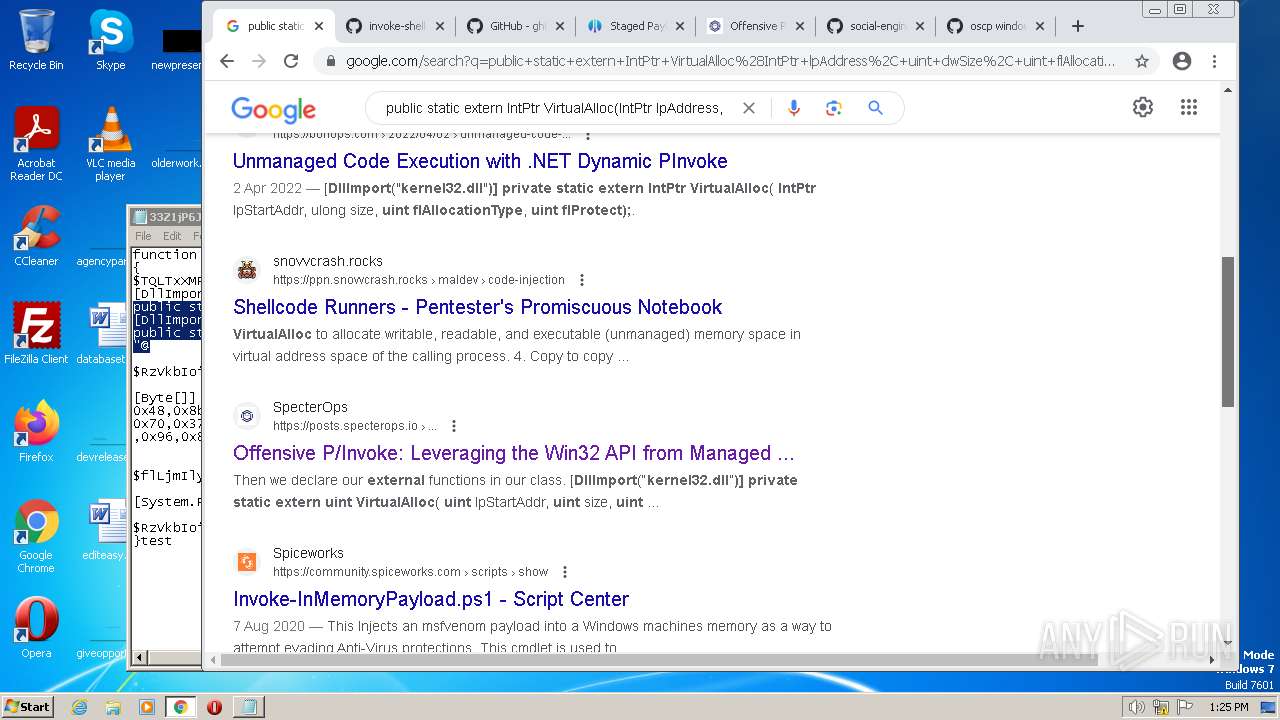Image resolution: width=1280 pixels, height=720 pixels.
Task: Switch to Offensive P tab
Action: [x=755, y=26]
